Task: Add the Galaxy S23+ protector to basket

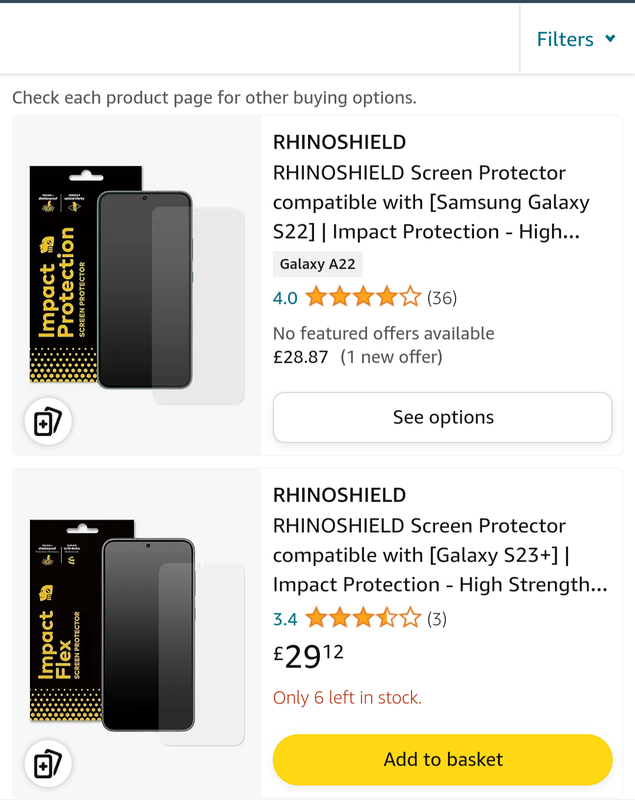Action: 442,759
